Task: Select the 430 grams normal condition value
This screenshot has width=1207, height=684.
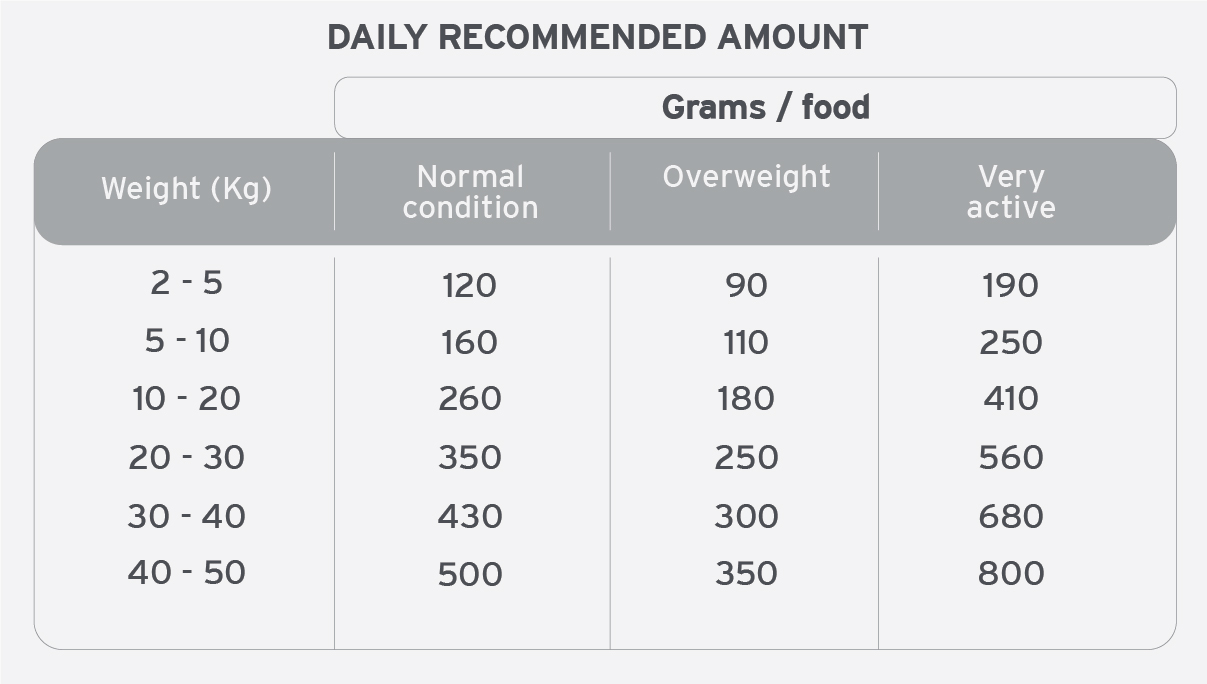Action: pyautogui.click(x=470, y=516)
